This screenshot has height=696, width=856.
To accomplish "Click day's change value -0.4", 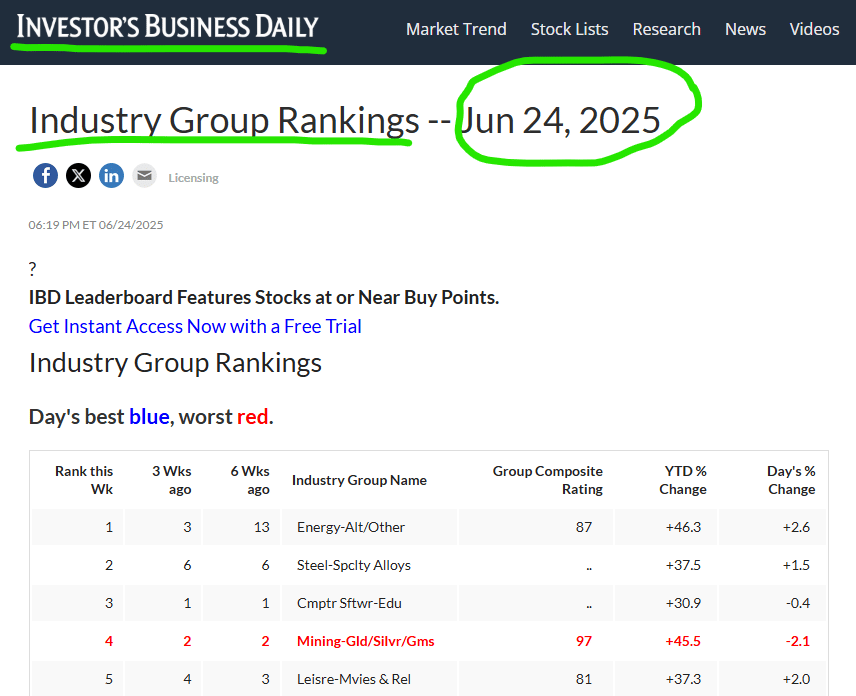I will coord(798,603).
